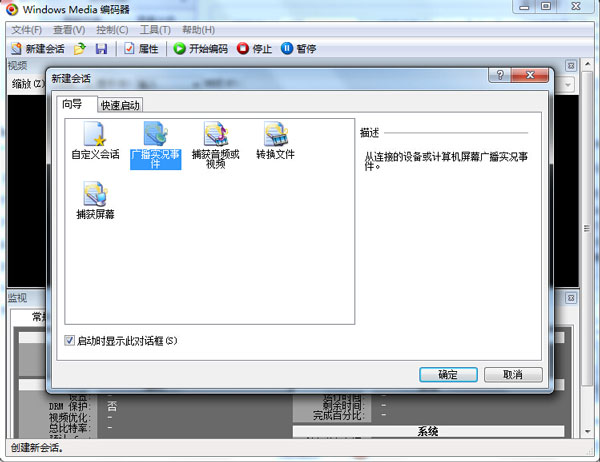Click the 取消 button
This screenshot has height=462, width=600.
(512, 375)
